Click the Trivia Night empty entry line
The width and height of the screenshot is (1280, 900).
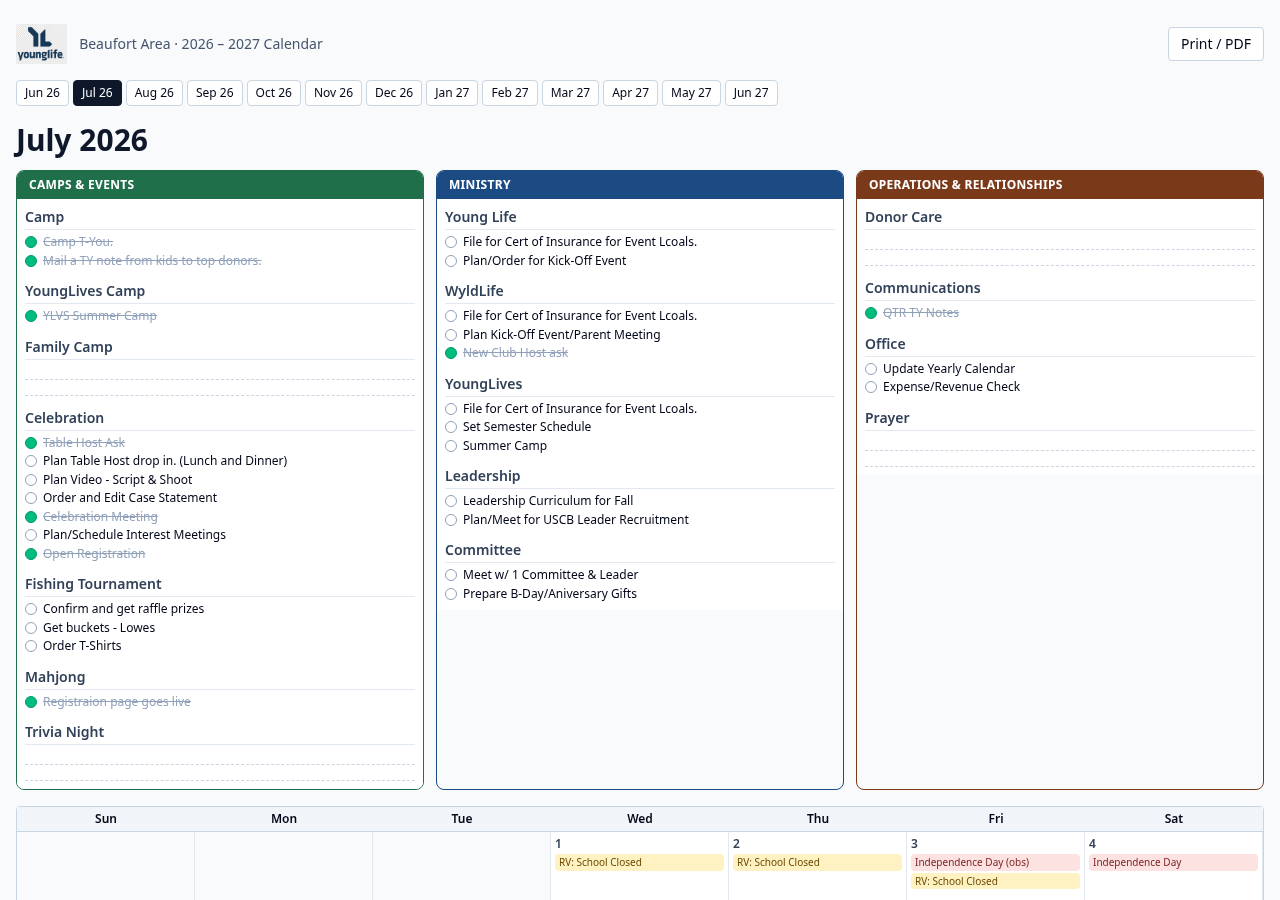pyautogui.click(x=220, y=756)
